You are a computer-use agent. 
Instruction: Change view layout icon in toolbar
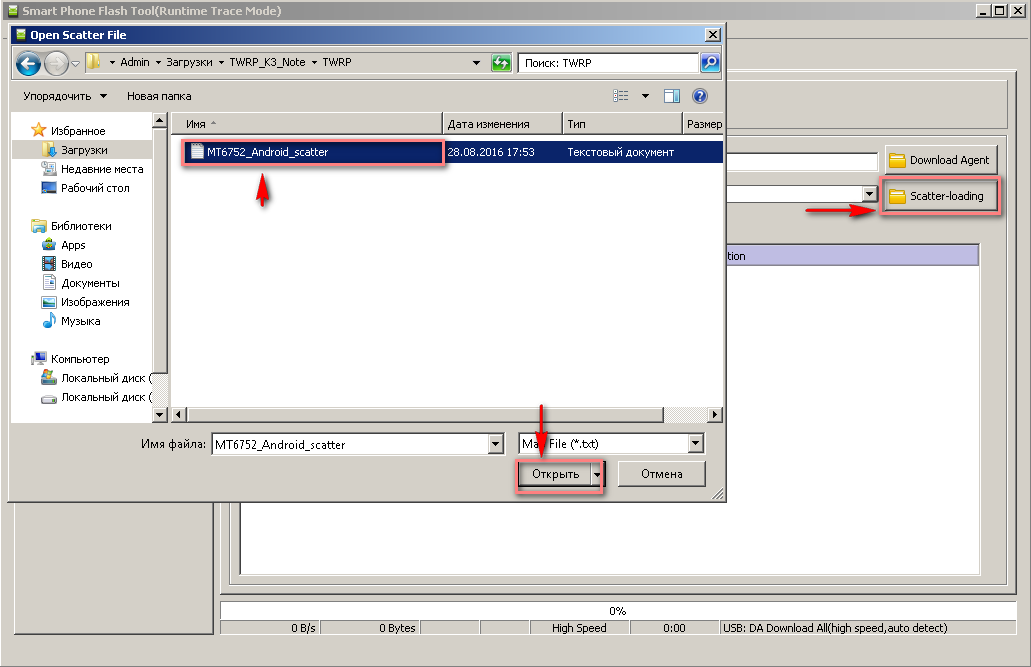click(622, 96)
